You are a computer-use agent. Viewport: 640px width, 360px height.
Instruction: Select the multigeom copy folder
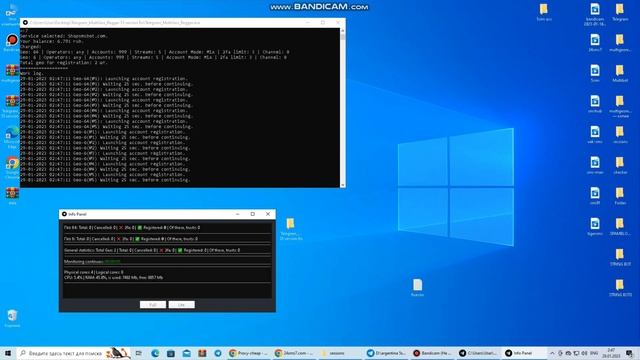point(620,106)
